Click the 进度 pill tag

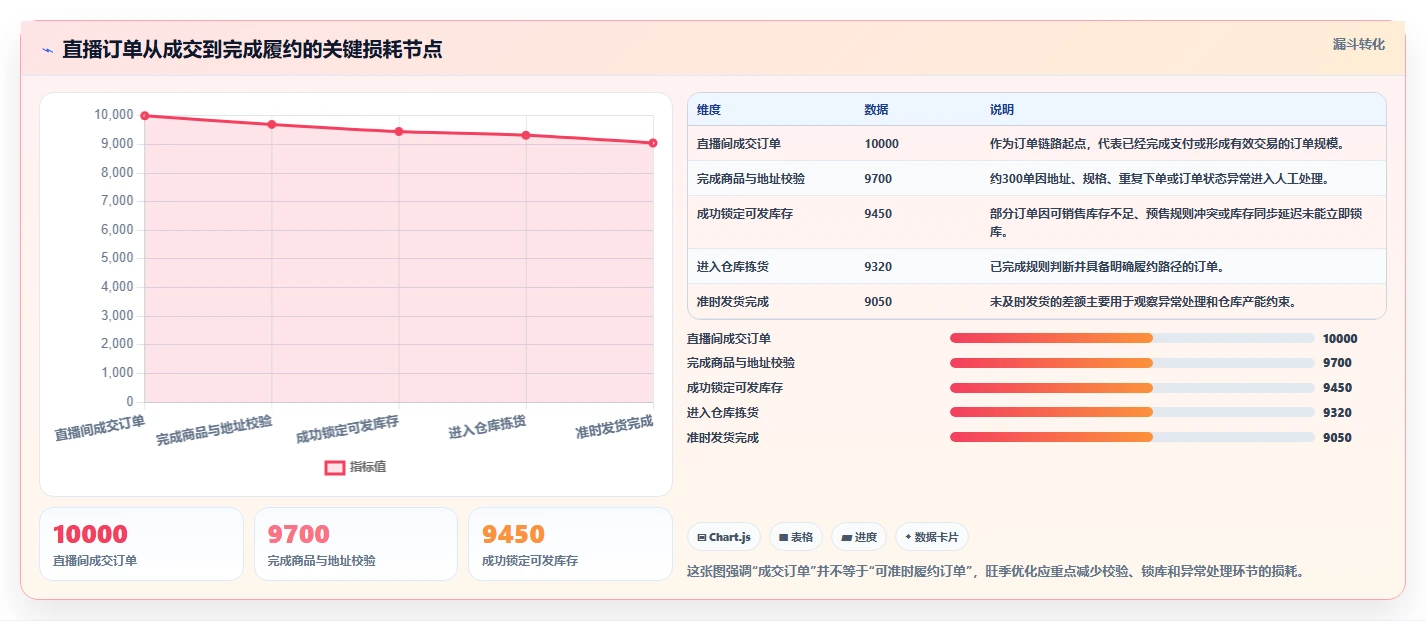[x=859, y=537]
